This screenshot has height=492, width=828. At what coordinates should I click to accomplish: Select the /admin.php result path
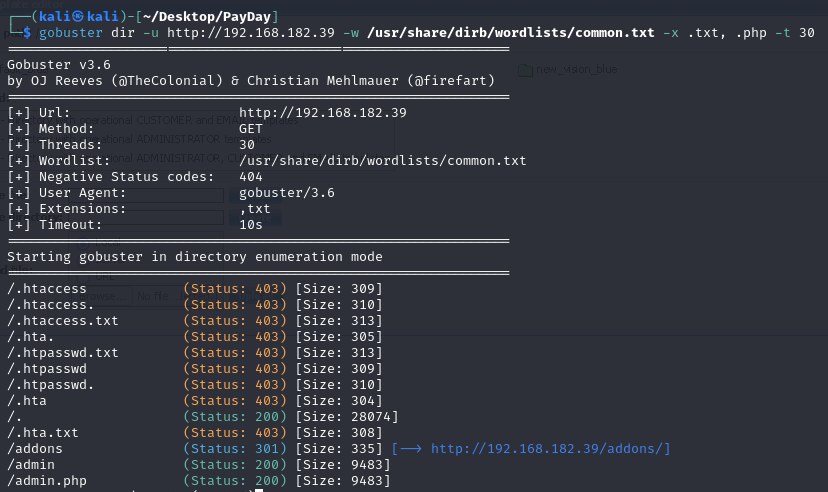pos(46,481)
